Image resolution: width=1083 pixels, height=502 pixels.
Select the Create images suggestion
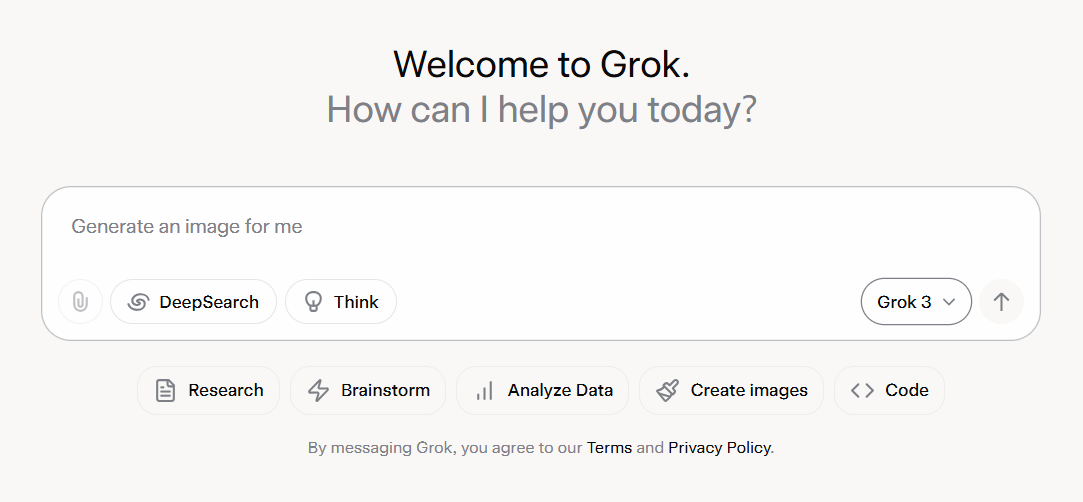pos(731,391)
